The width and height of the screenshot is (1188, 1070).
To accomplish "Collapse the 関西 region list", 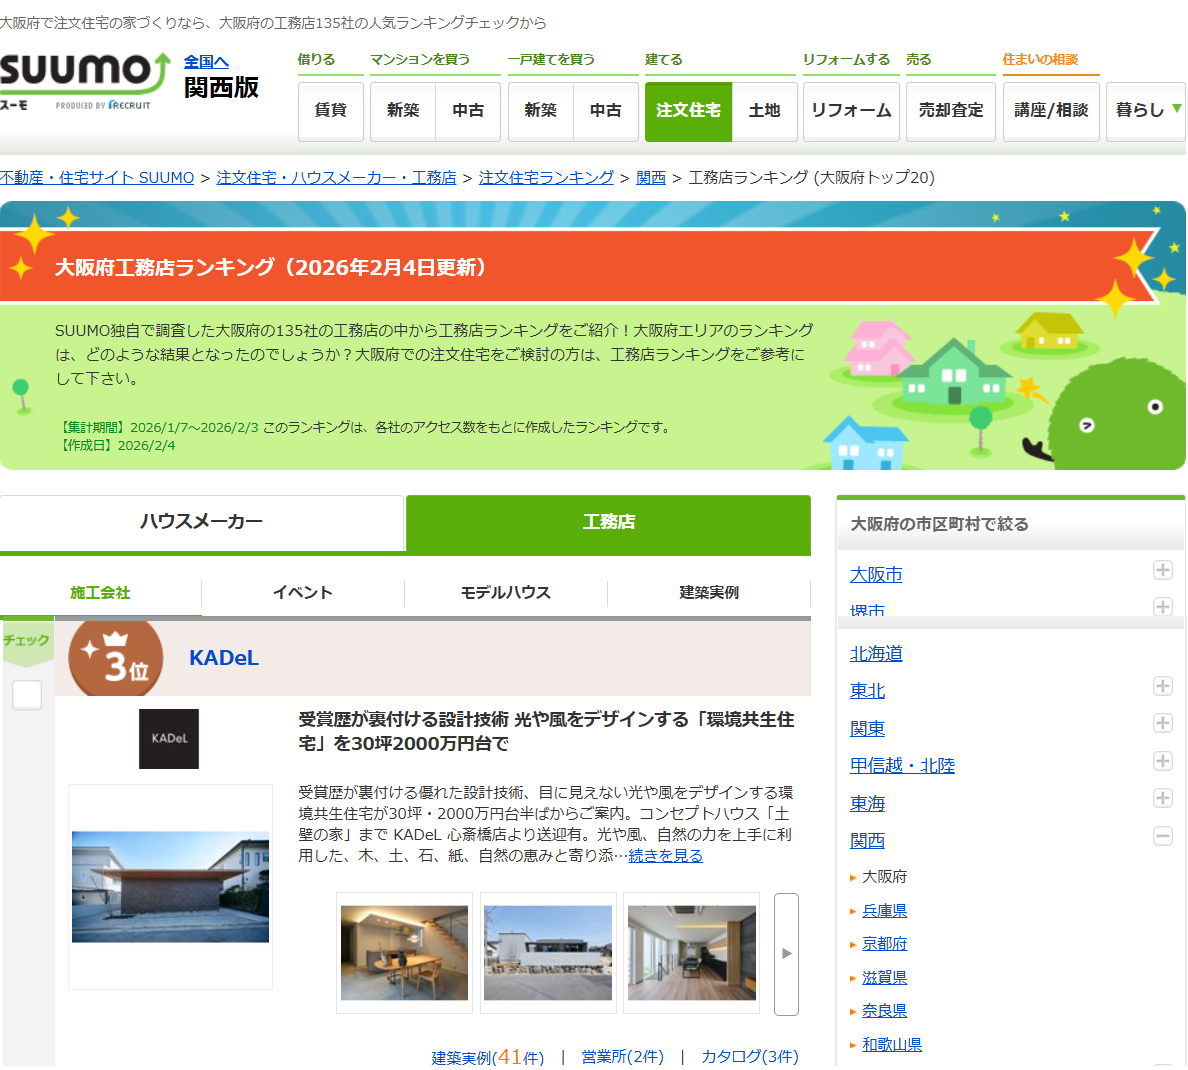I will [x=1162, y=835].
